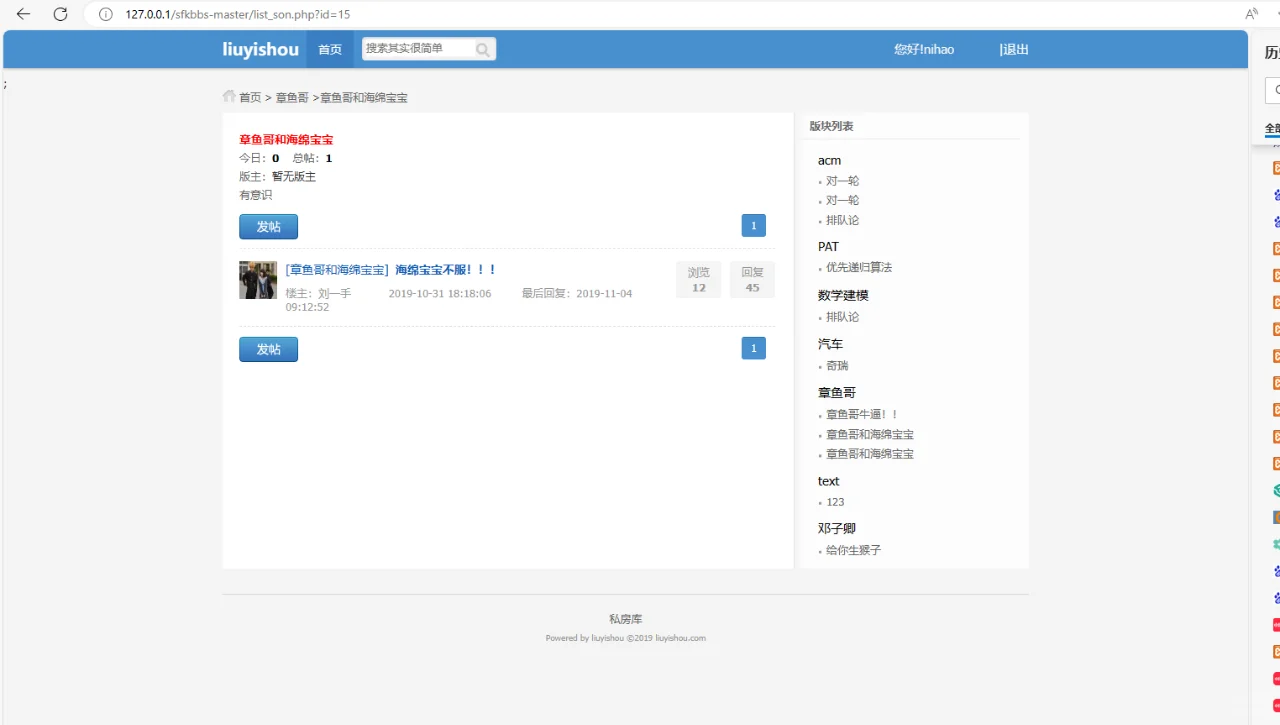Select the 首页 tab in the navigation bar
Viewport: 1280px width, 725px height.
point(330,49)
